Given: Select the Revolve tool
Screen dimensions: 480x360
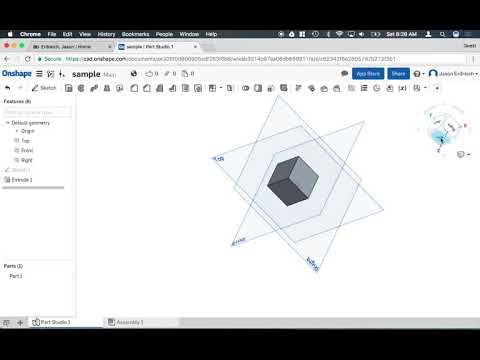Looking at the screenshot, I should pos(81,88).
